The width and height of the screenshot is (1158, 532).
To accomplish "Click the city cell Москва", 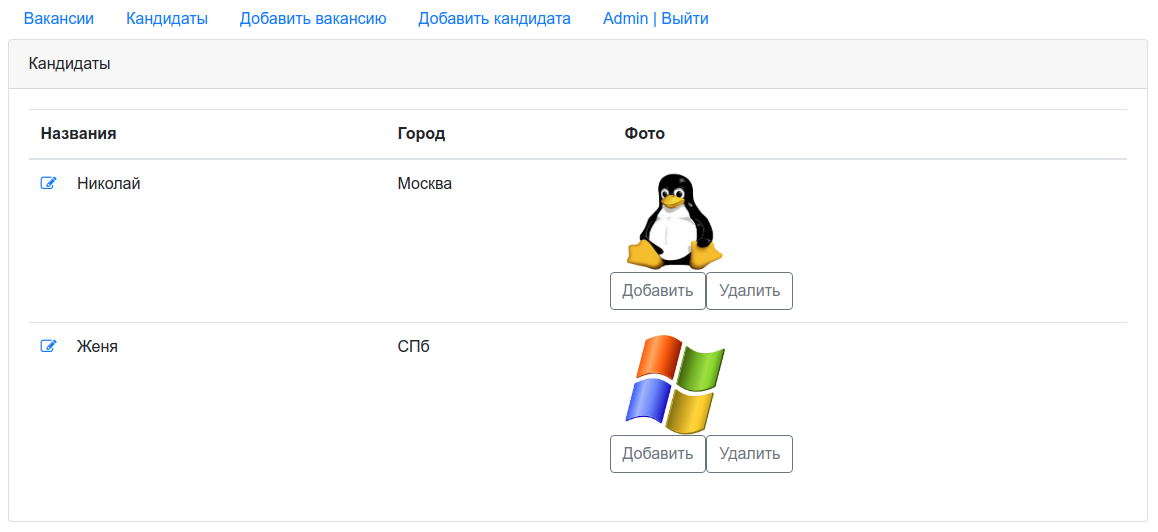I will pyautogui.click(x=425, y=183).
